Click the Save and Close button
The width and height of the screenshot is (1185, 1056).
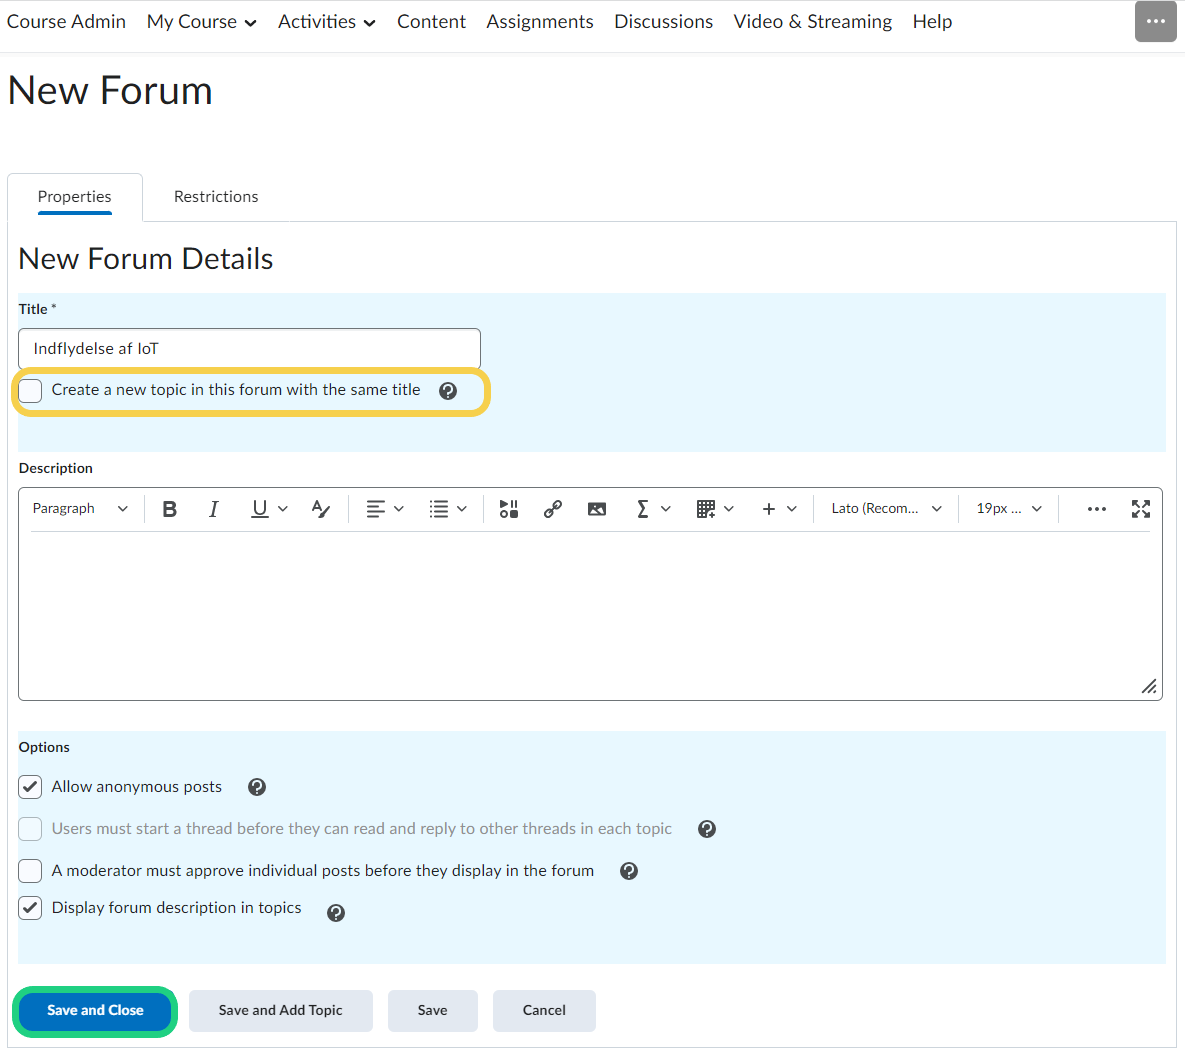click(95, 1011)
